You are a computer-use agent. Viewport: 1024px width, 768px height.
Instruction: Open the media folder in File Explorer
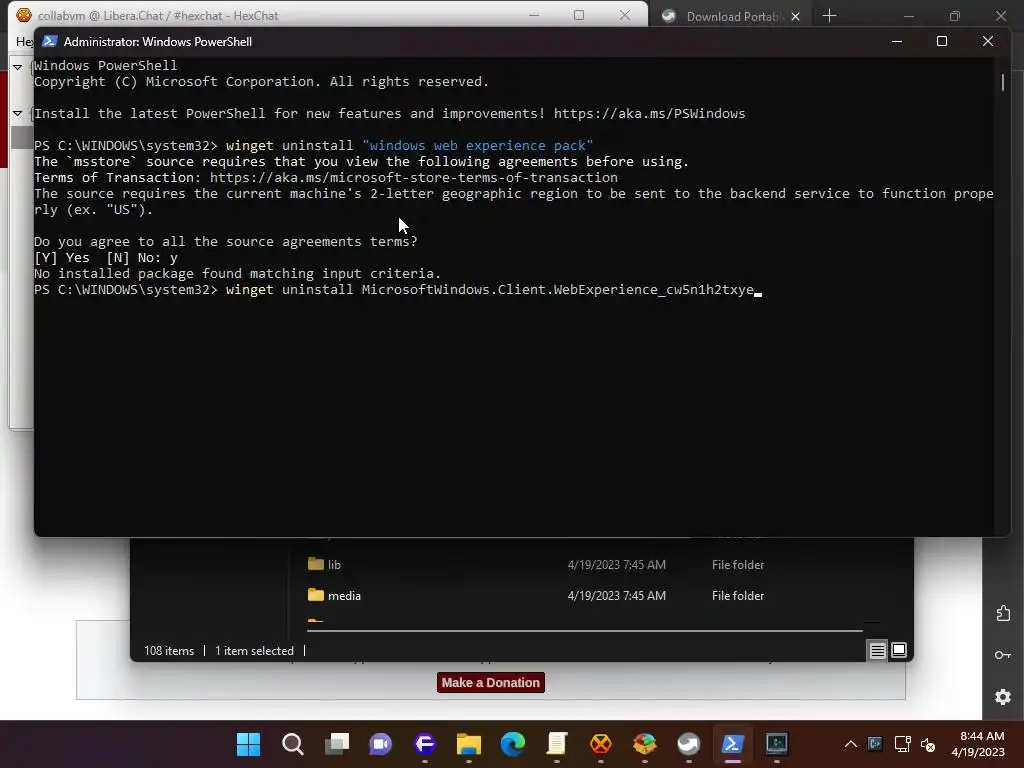(x=334, y=596)
